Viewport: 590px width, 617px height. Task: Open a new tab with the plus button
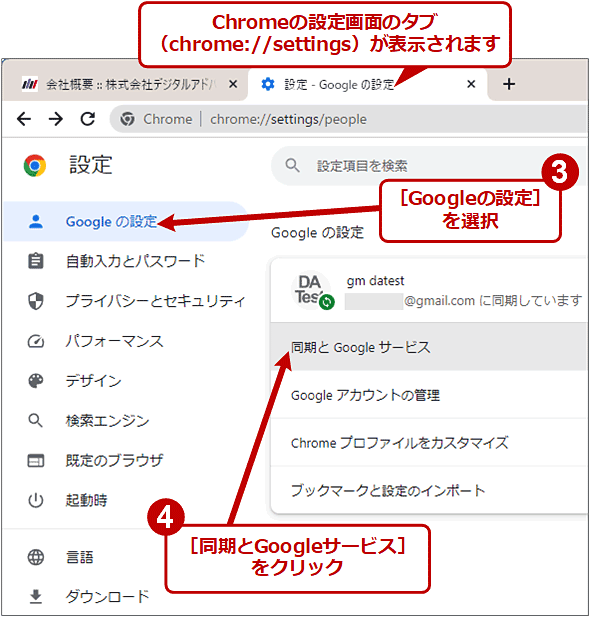tap(509, 84)
